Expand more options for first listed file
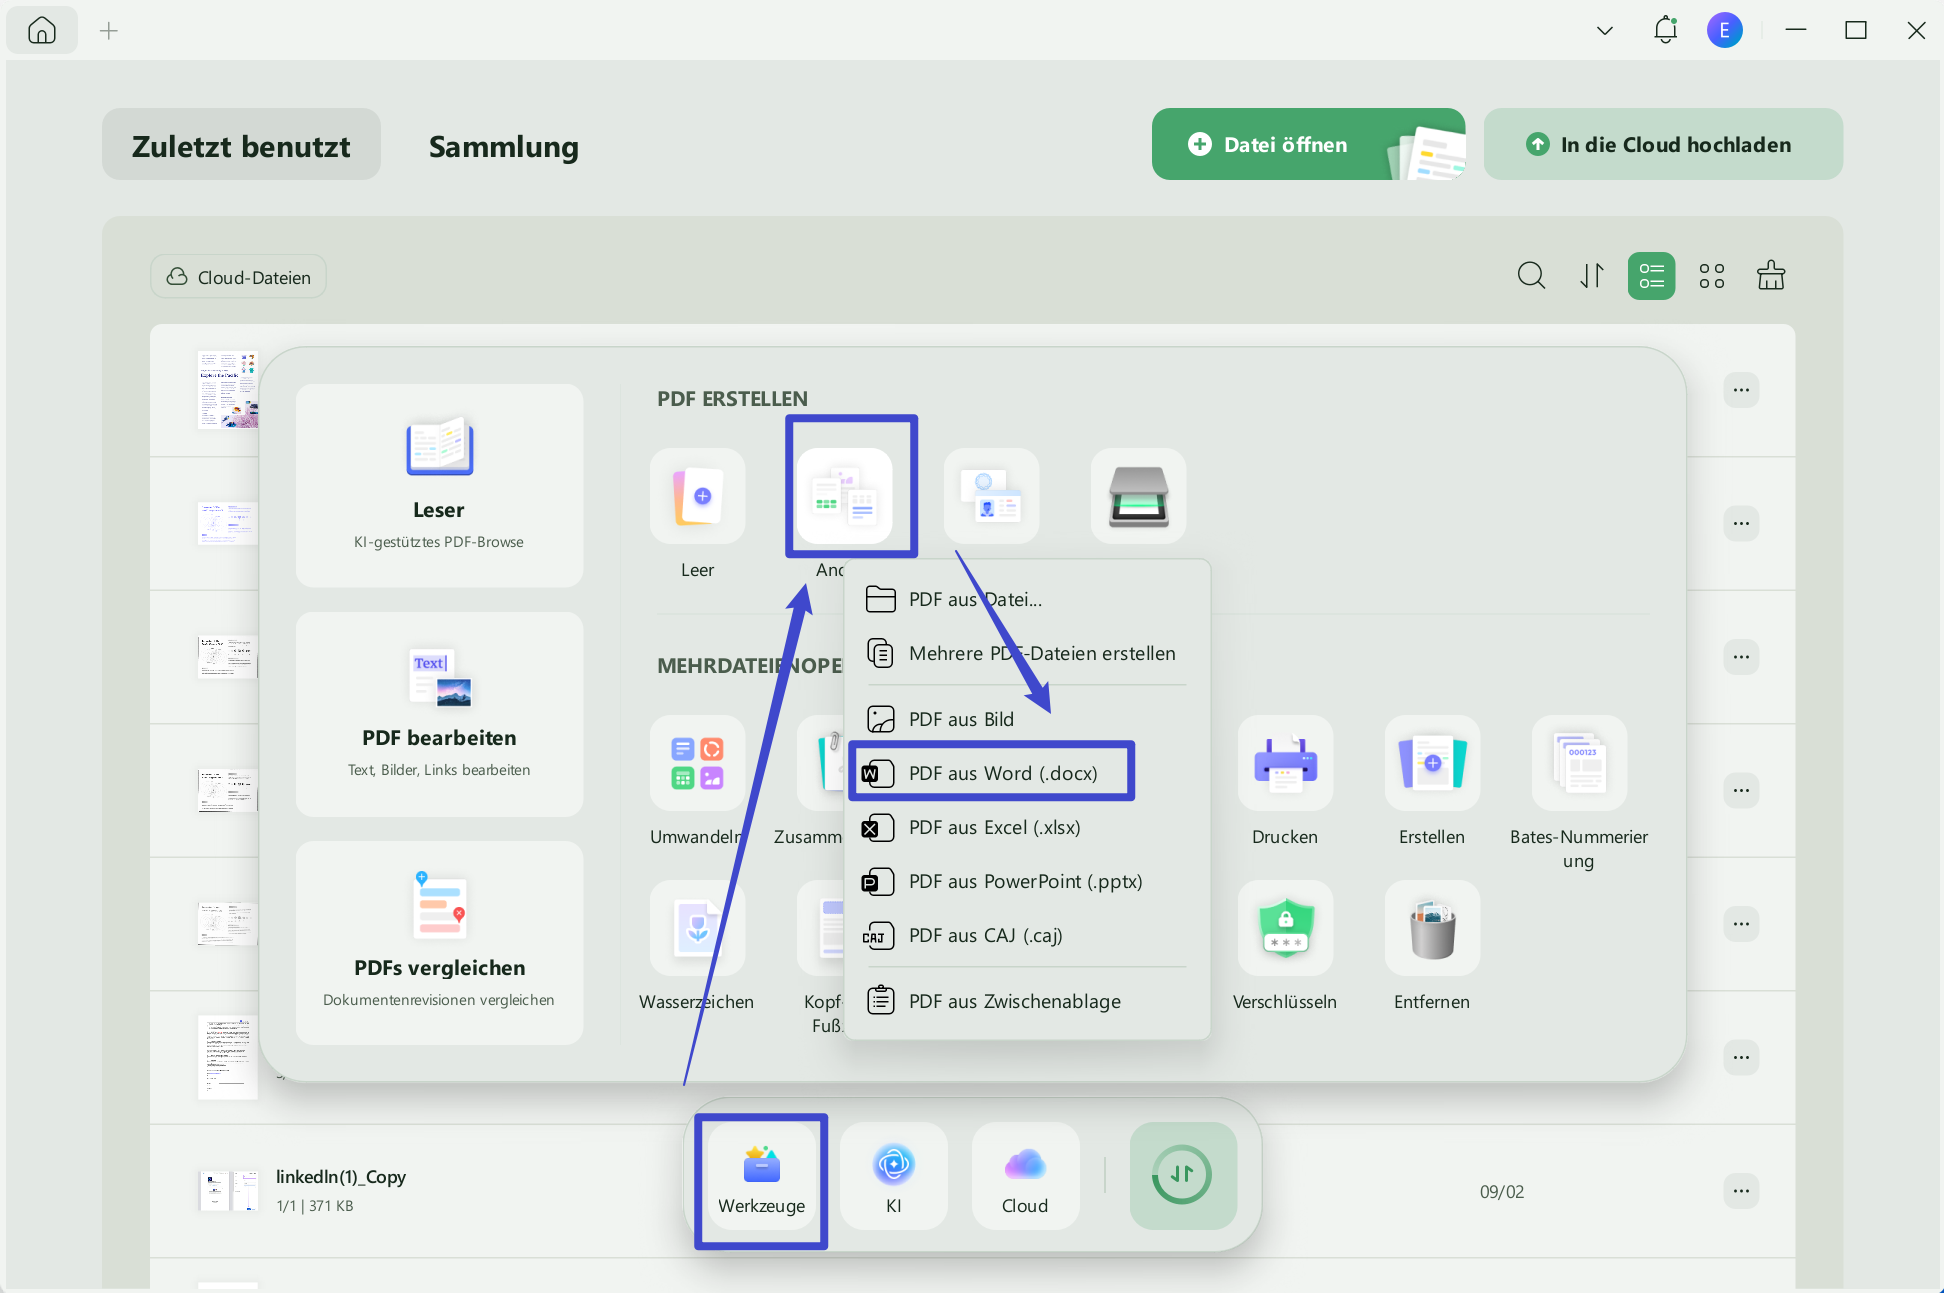Viewport: 1944px width, 1293px height. point(1741,390)
